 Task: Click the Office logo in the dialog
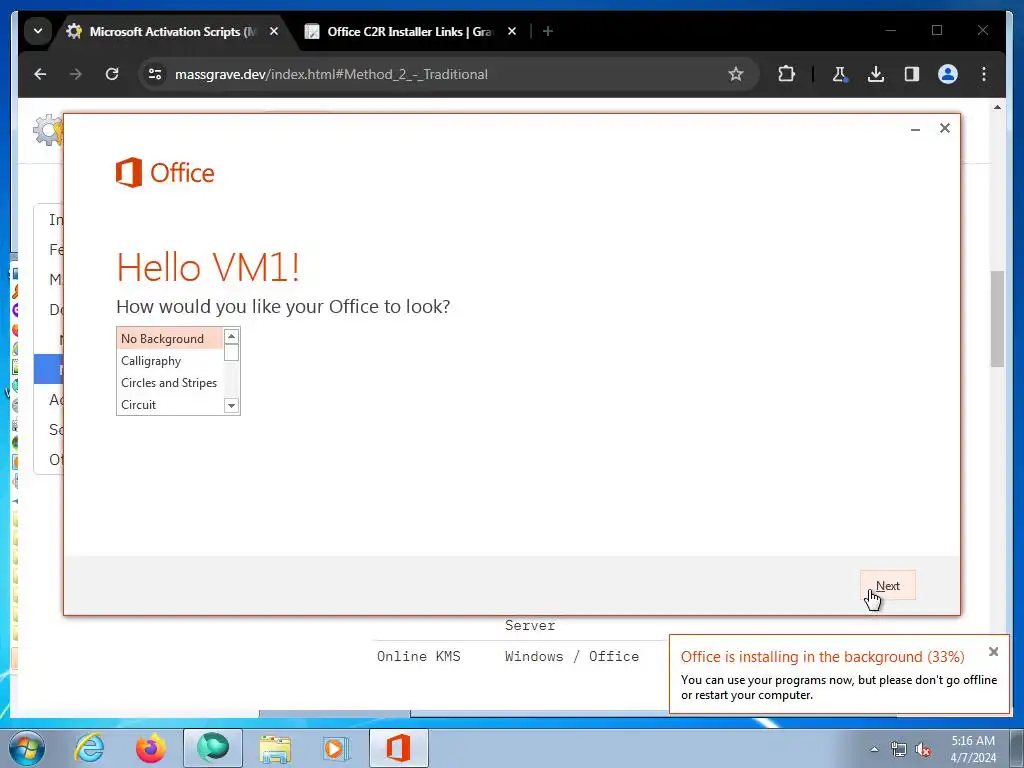(x=165, y=172)
